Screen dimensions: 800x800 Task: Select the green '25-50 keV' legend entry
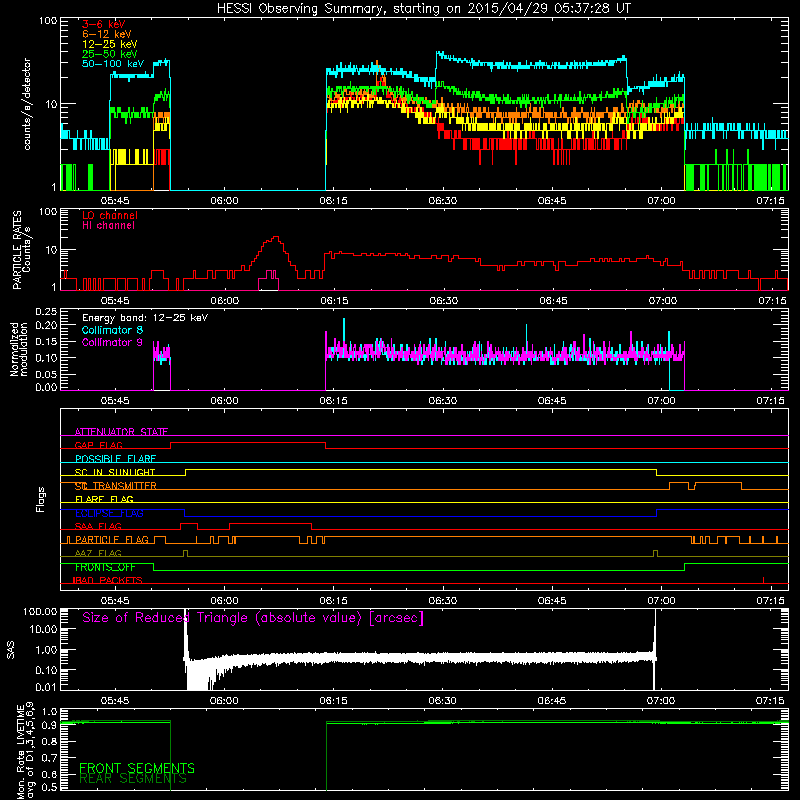[109, 54]
